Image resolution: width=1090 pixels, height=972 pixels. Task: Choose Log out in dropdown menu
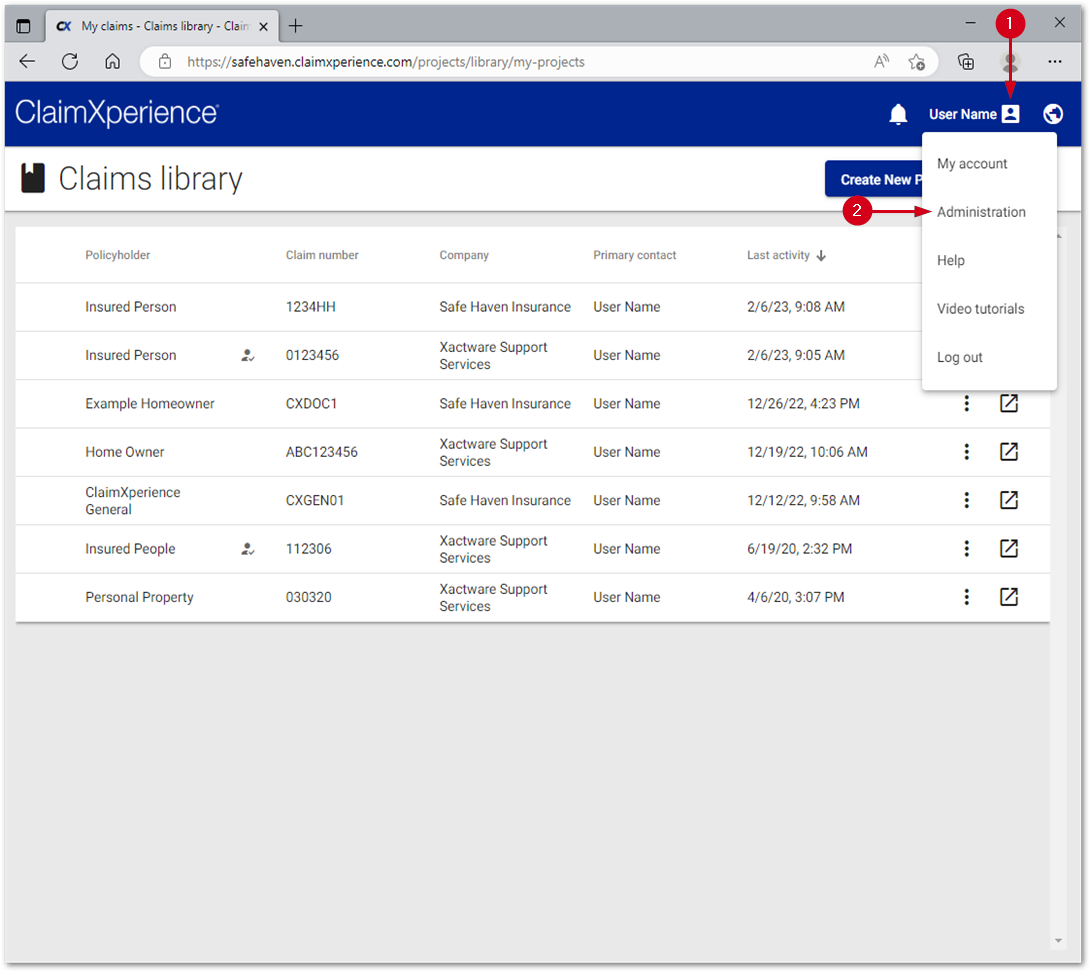click(x=960, y=358)
